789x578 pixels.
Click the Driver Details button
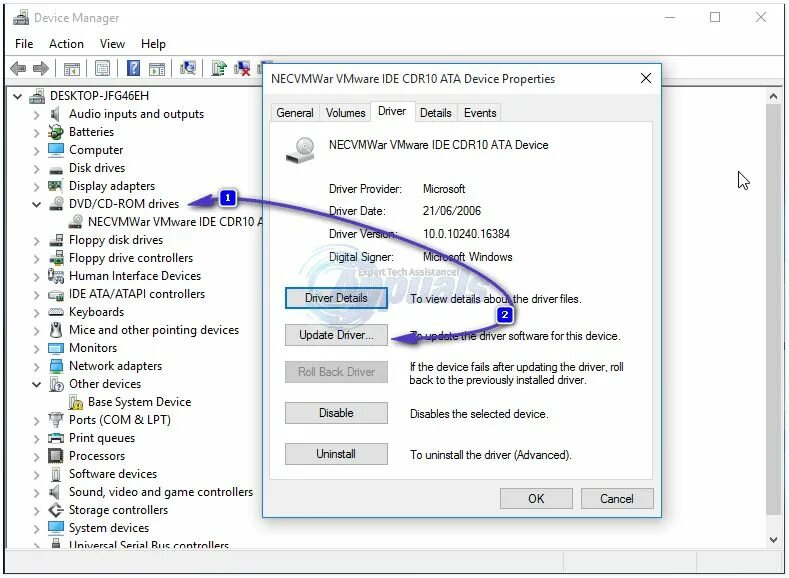coord(336,298)
